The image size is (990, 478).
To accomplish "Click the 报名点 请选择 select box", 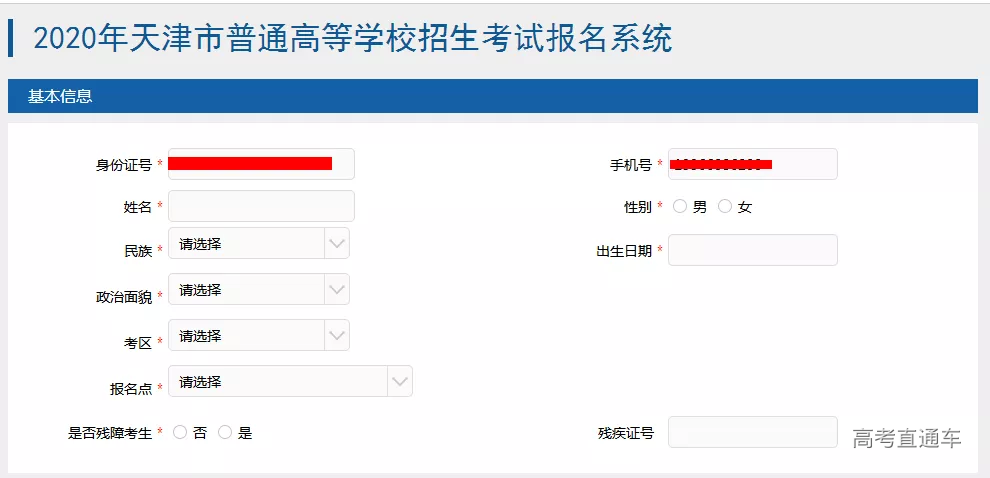I will (x=278, y=382).
